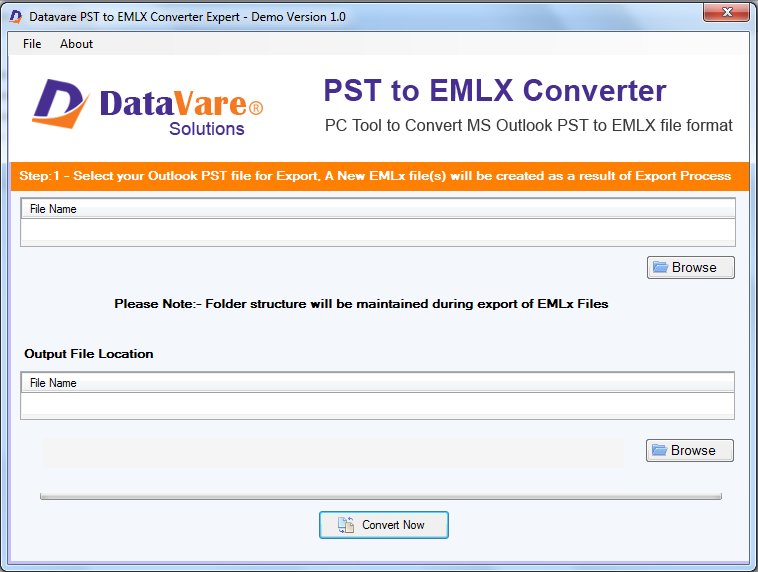Click empty row in Output File Location list
The image size is (758, 572).
[x=378, y=405]
